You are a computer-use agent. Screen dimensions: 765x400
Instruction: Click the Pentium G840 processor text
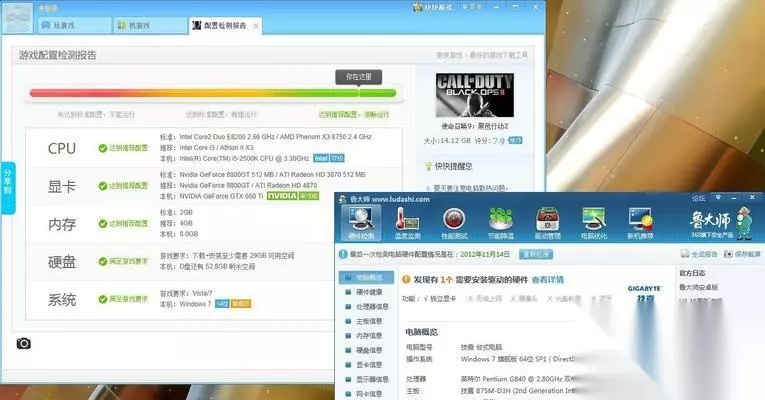(x=517, y=379)
